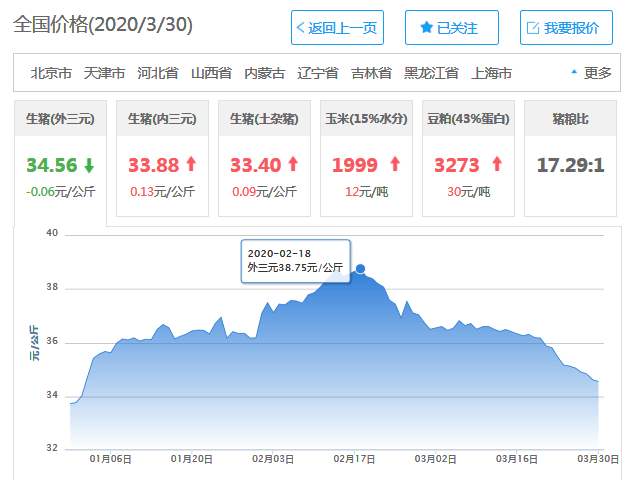Select the 豆粕(43%蛋白) tab
628x480 pixels.
(x=467, y=119)
